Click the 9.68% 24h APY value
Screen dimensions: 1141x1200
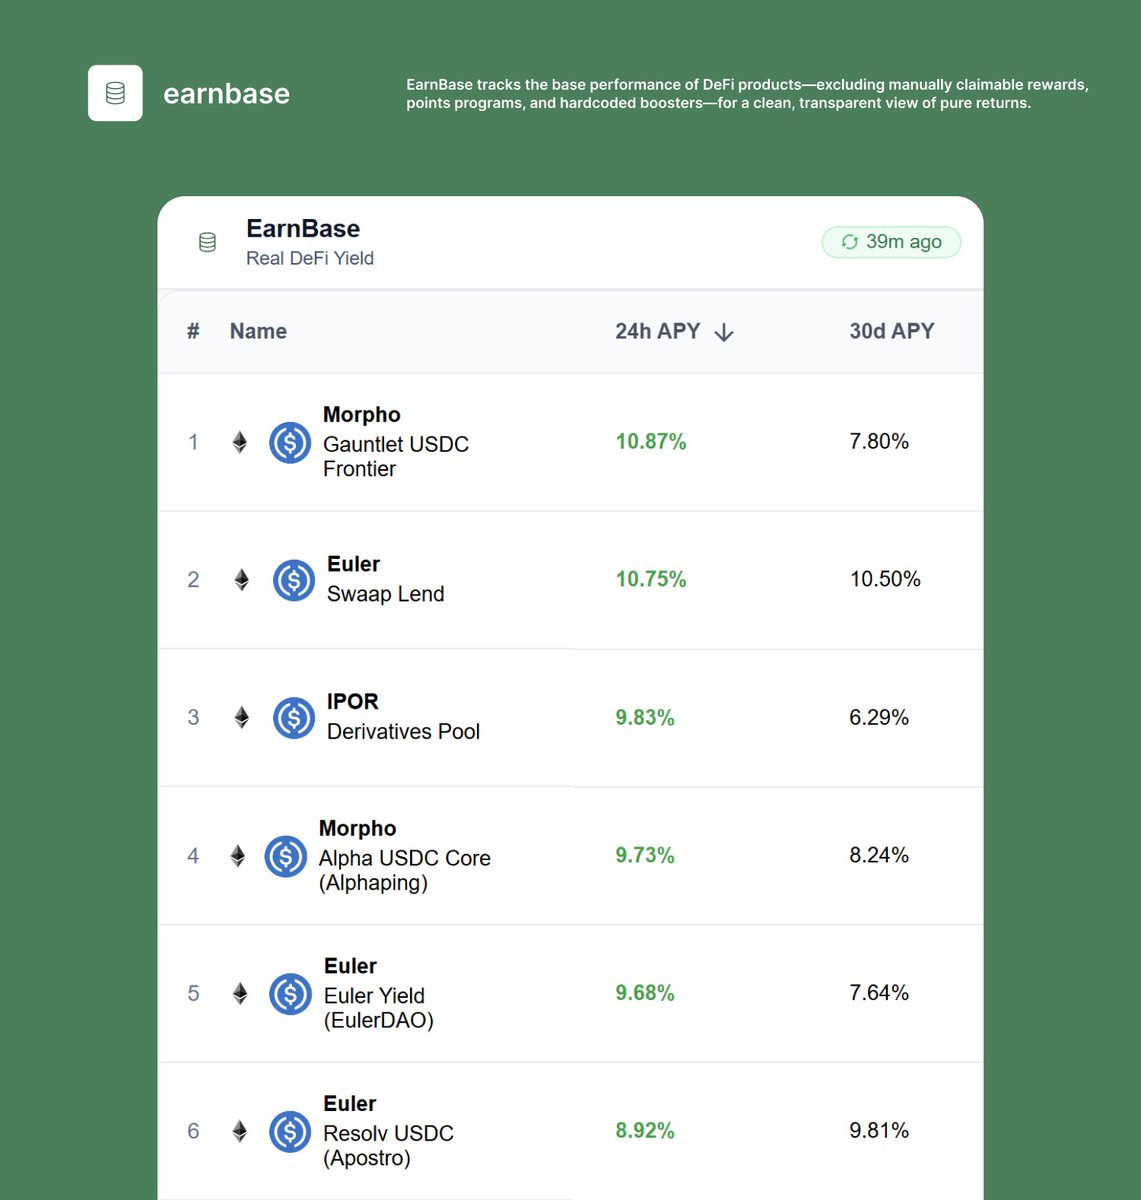(645, 993)
